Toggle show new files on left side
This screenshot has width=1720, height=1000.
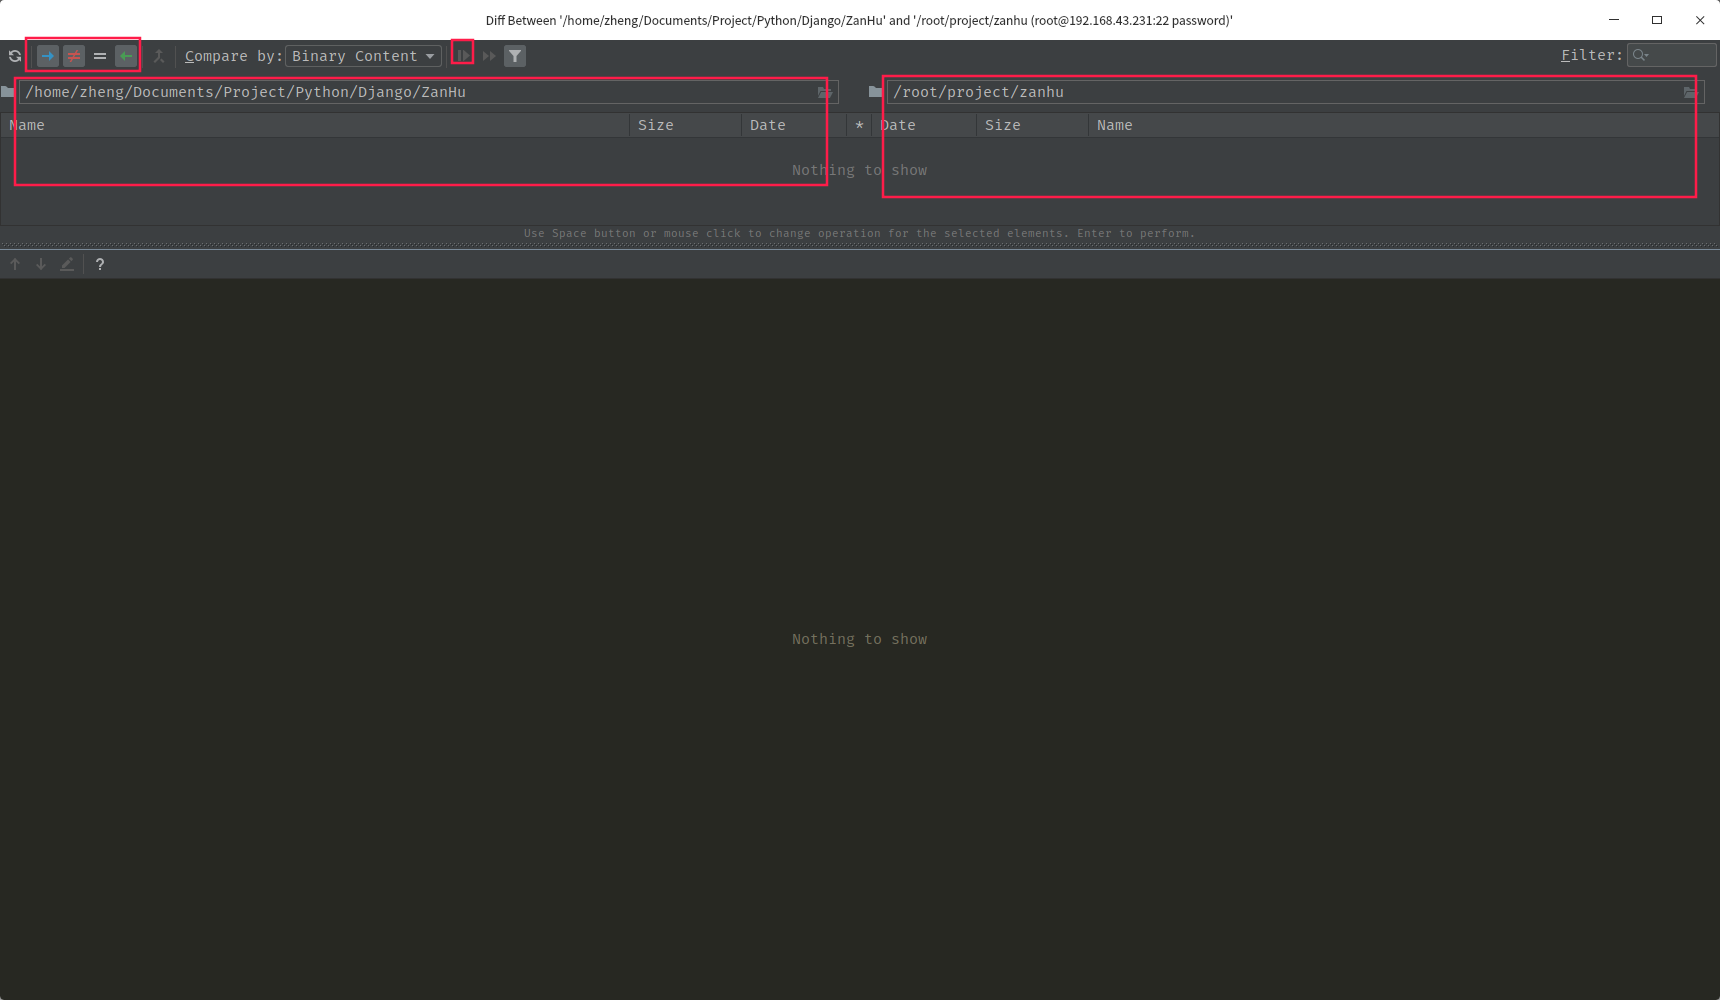tap(48, 56)
